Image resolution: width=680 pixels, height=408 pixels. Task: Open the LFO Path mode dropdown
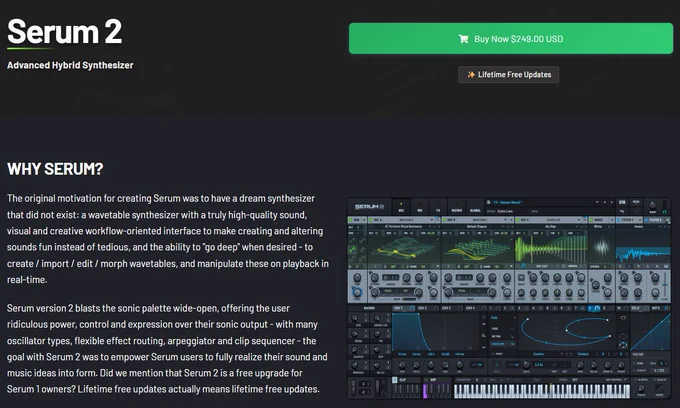(503, 318)
